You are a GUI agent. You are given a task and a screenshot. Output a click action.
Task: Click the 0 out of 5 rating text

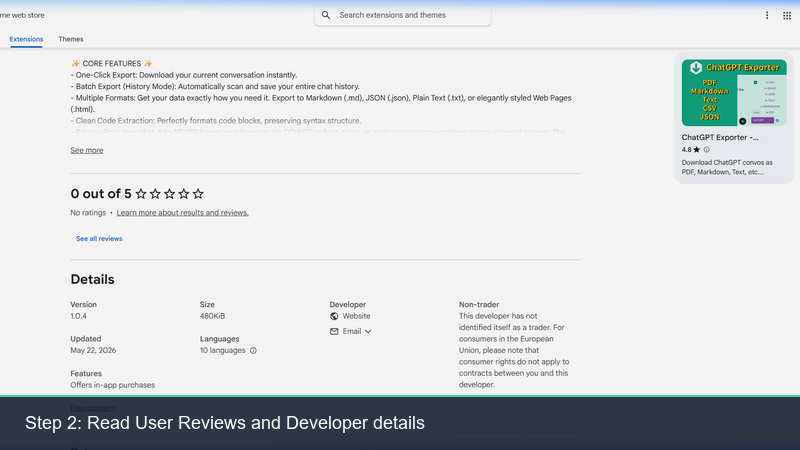point(101,194)
